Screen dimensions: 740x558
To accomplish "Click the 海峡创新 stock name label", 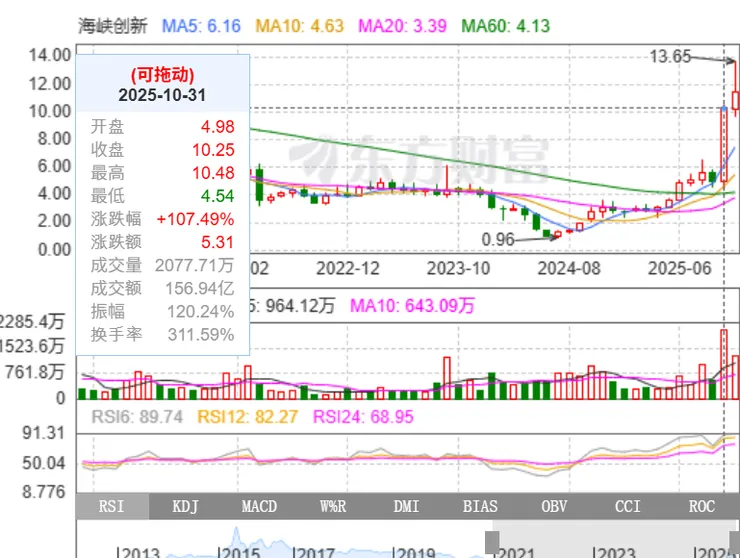I will coord(113,26).
